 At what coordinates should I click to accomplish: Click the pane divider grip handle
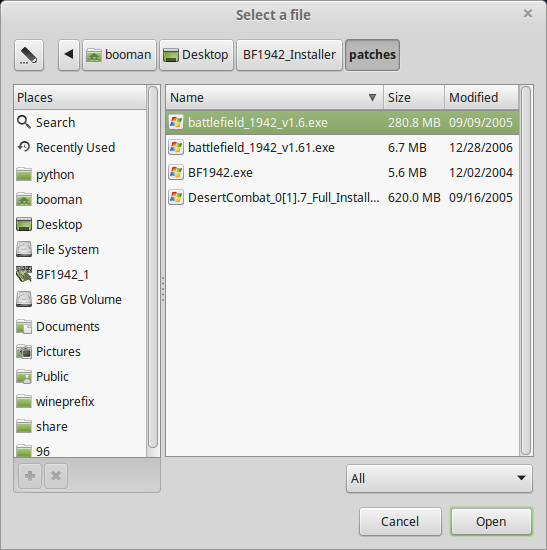(x=163, y=289)
